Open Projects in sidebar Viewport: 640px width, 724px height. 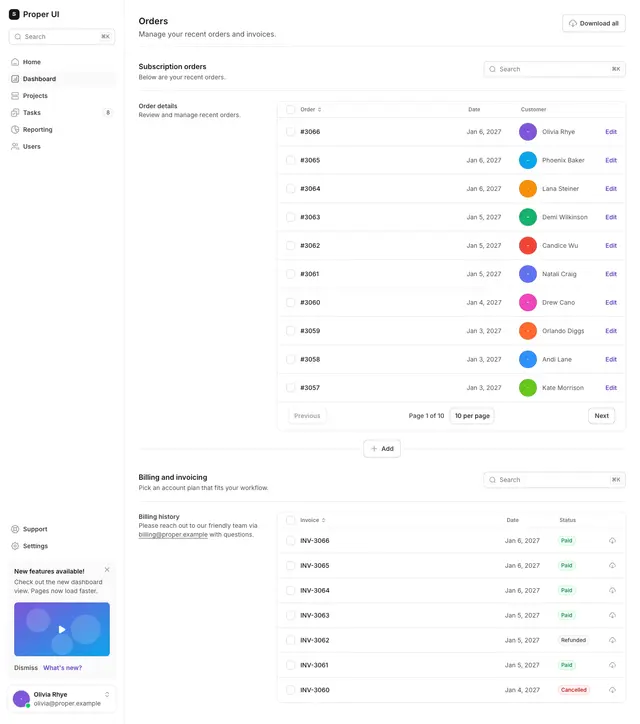[x=62, y=96]
